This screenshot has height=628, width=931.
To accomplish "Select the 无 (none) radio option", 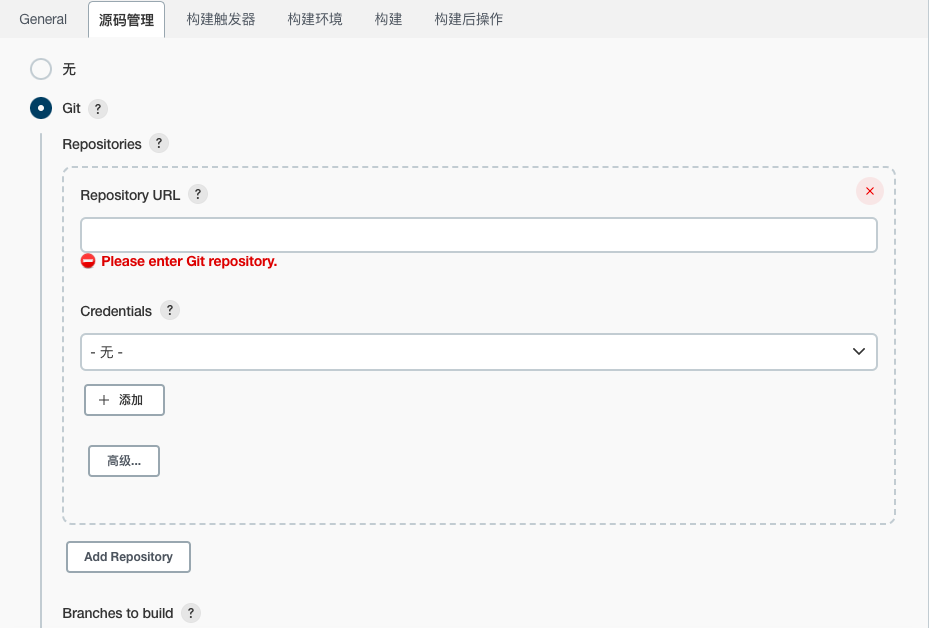I will pyautogui.click(x=40, y=69).
